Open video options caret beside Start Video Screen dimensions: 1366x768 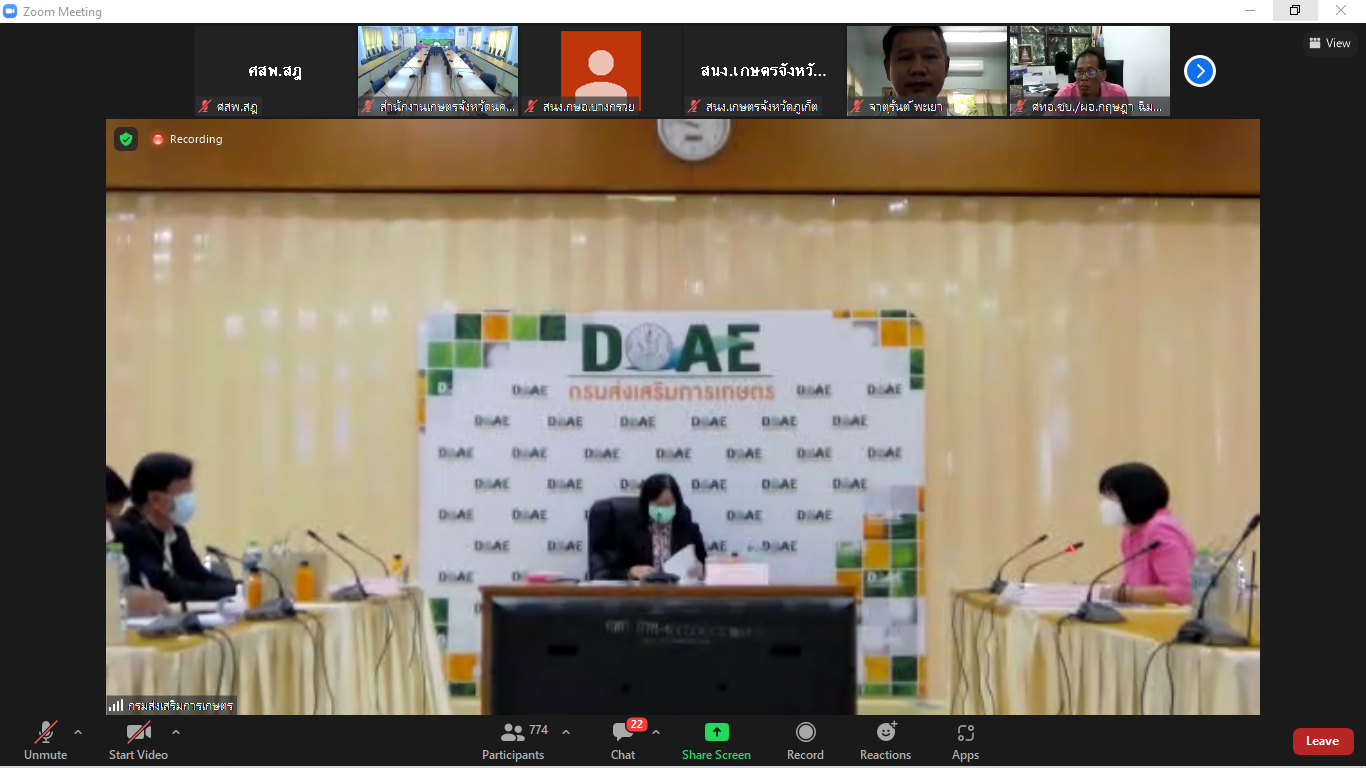pyautogui.click(x=176, y=732)
